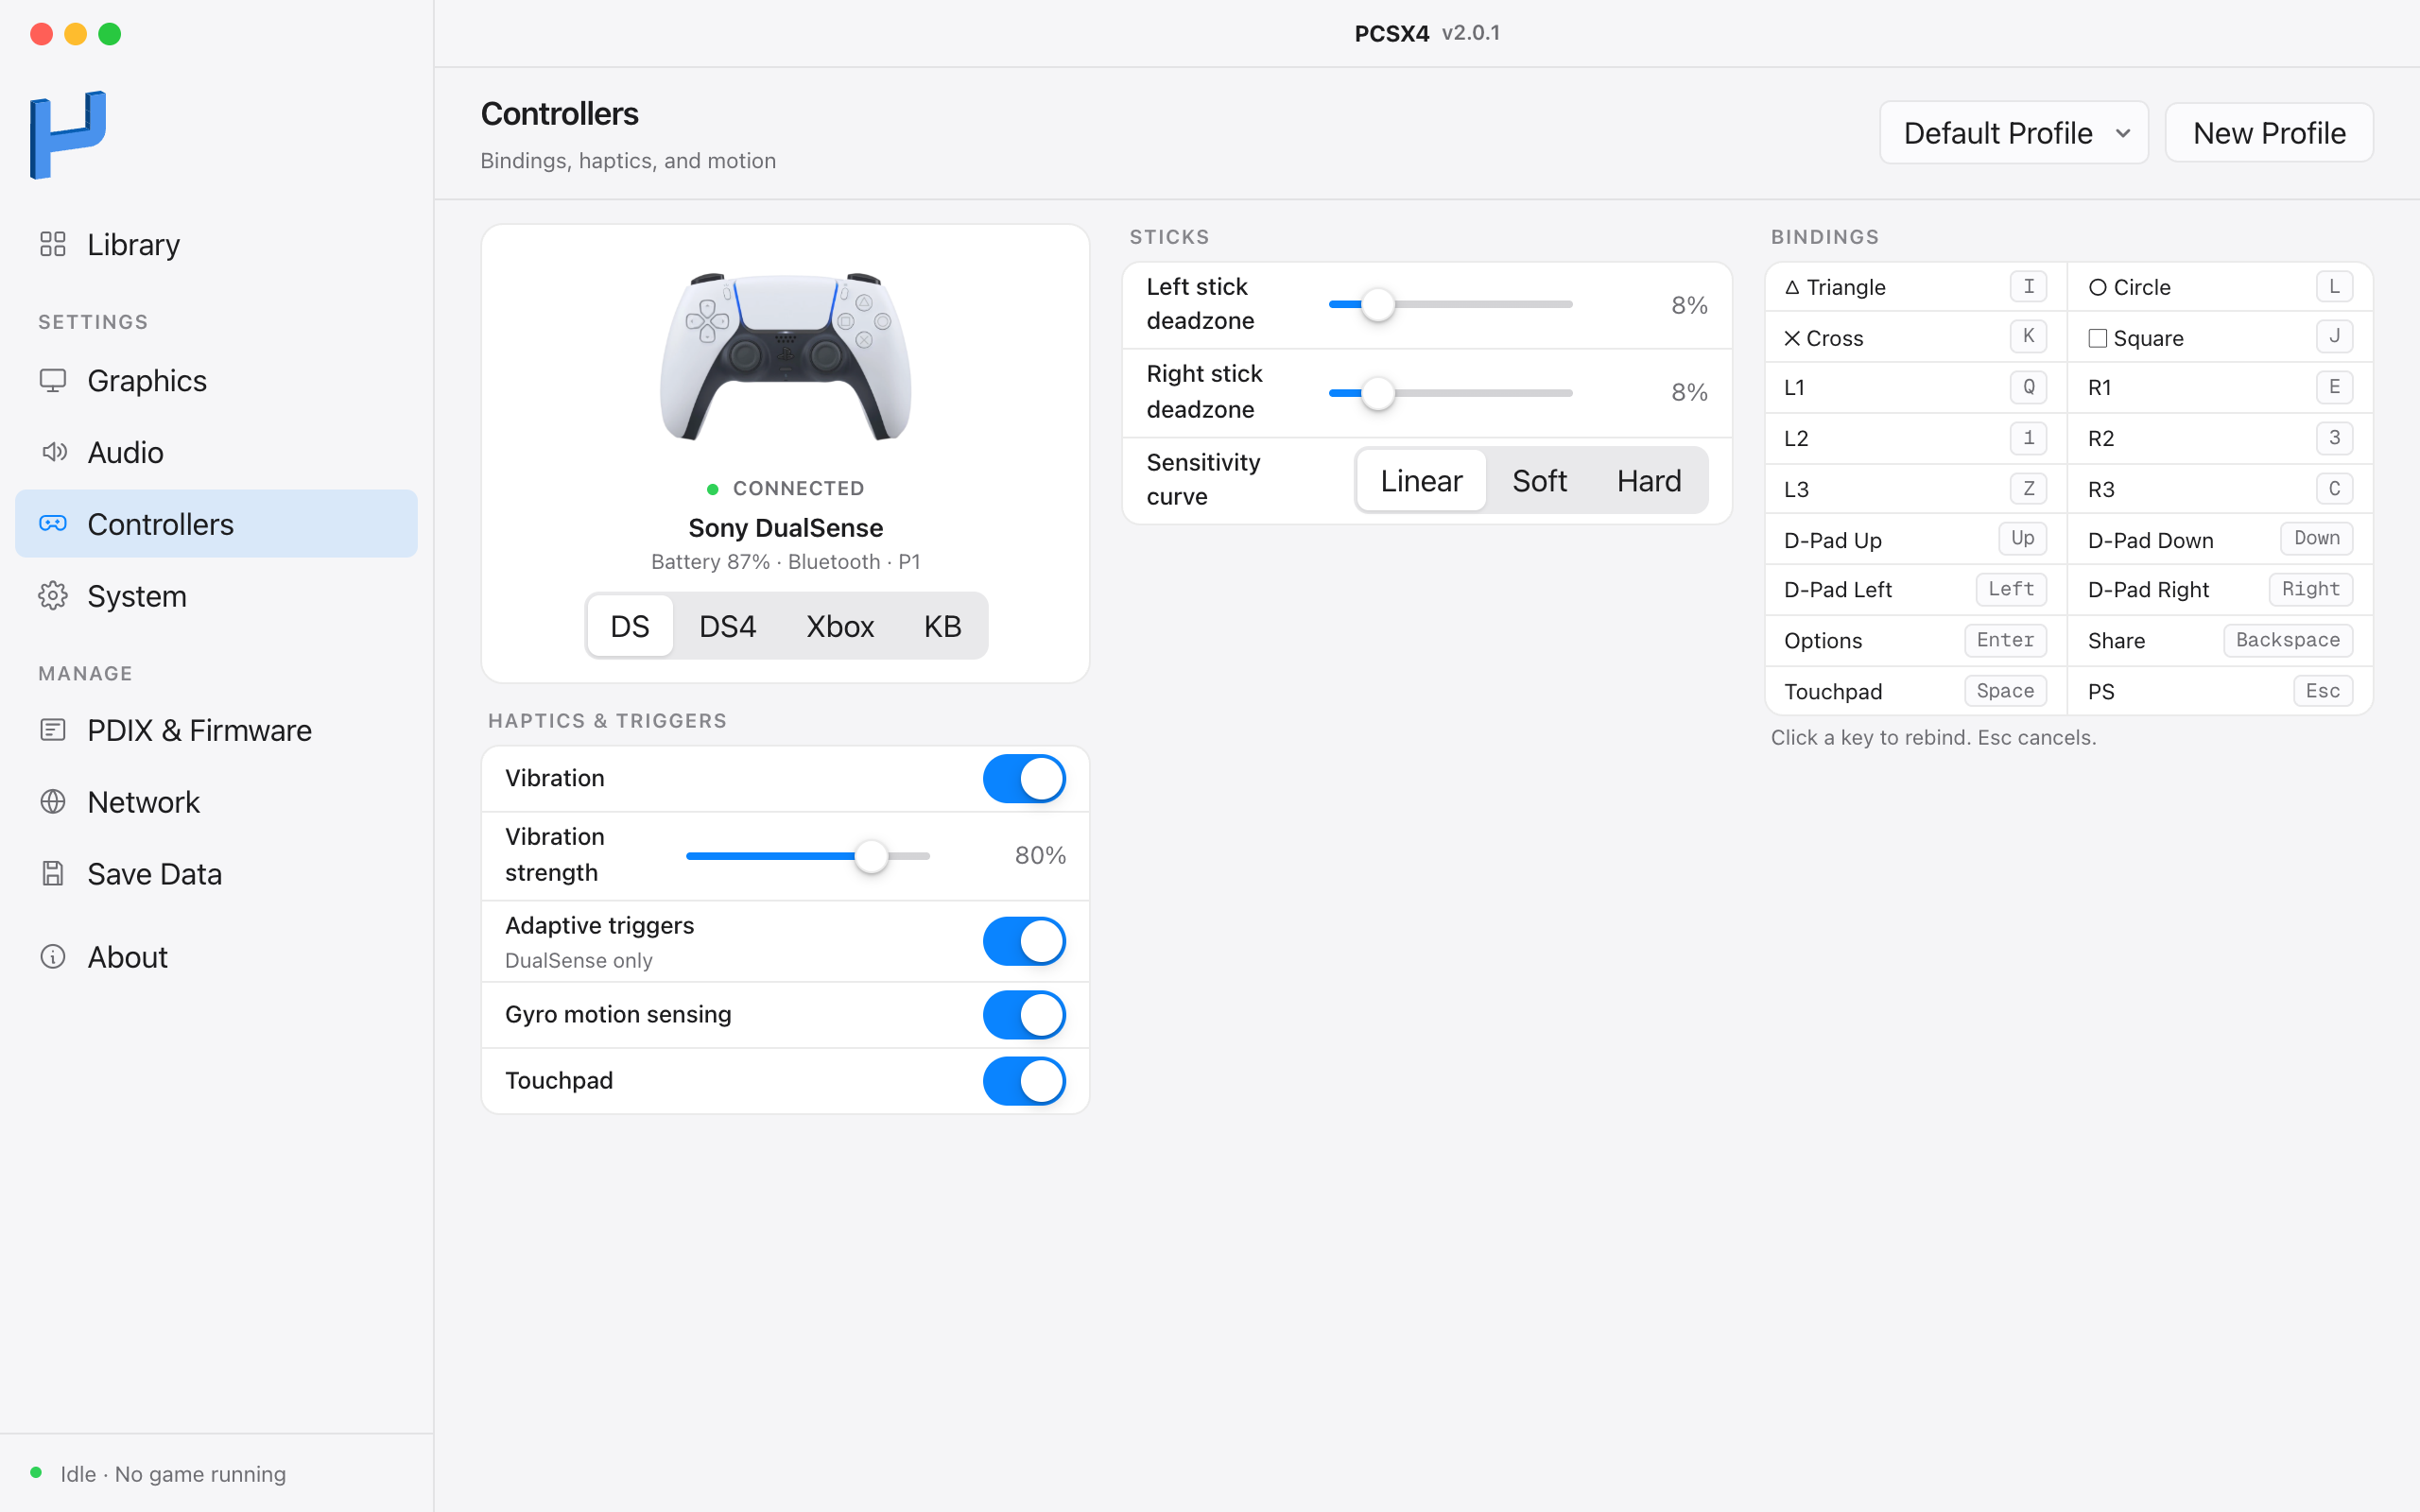Rebind the D-Pad Left key
This screenshot has height=1512, width=2420.
pyautogui.click(x=2011, y=589)
